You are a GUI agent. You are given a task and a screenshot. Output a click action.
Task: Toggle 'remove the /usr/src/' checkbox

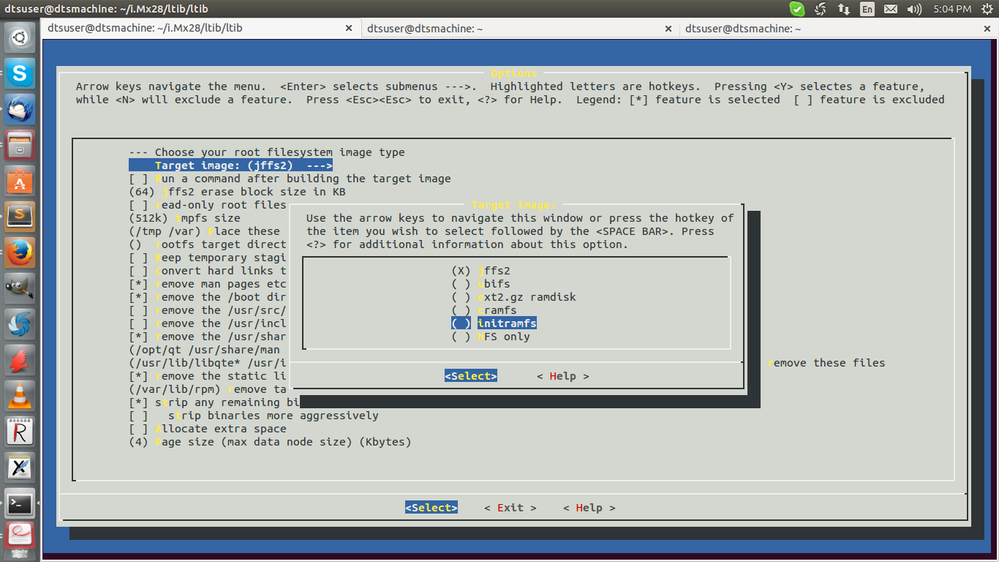point(138,310)
